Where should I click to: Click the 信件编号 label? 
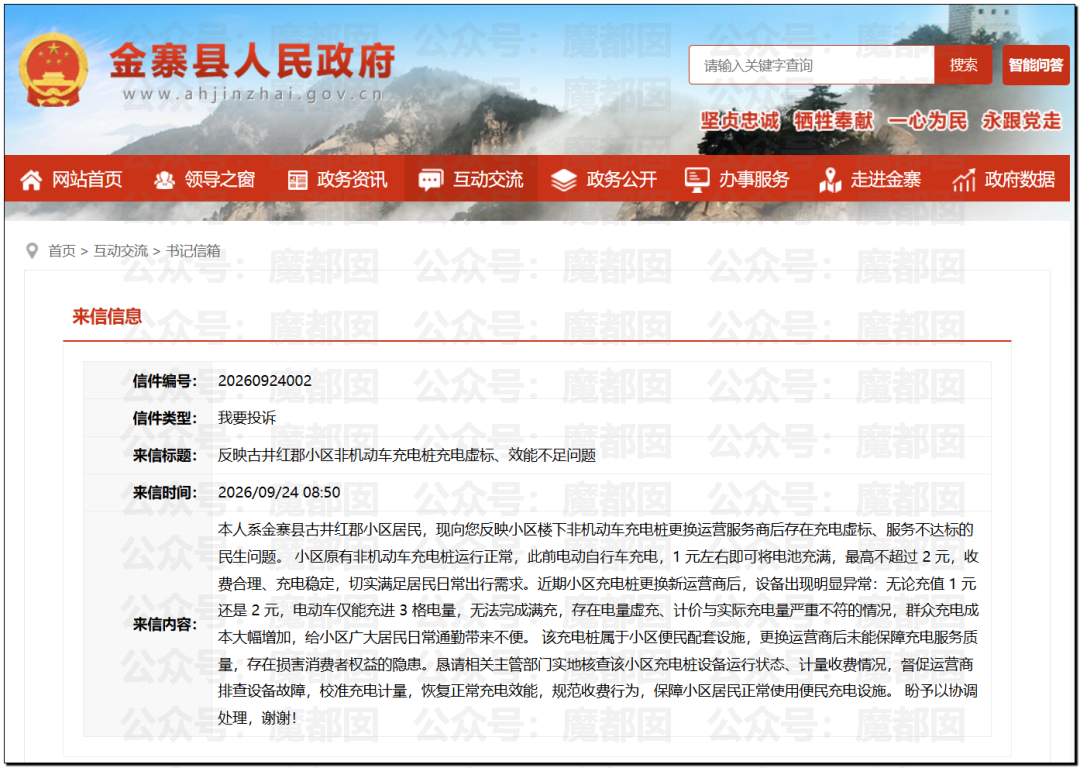(165, 381)
